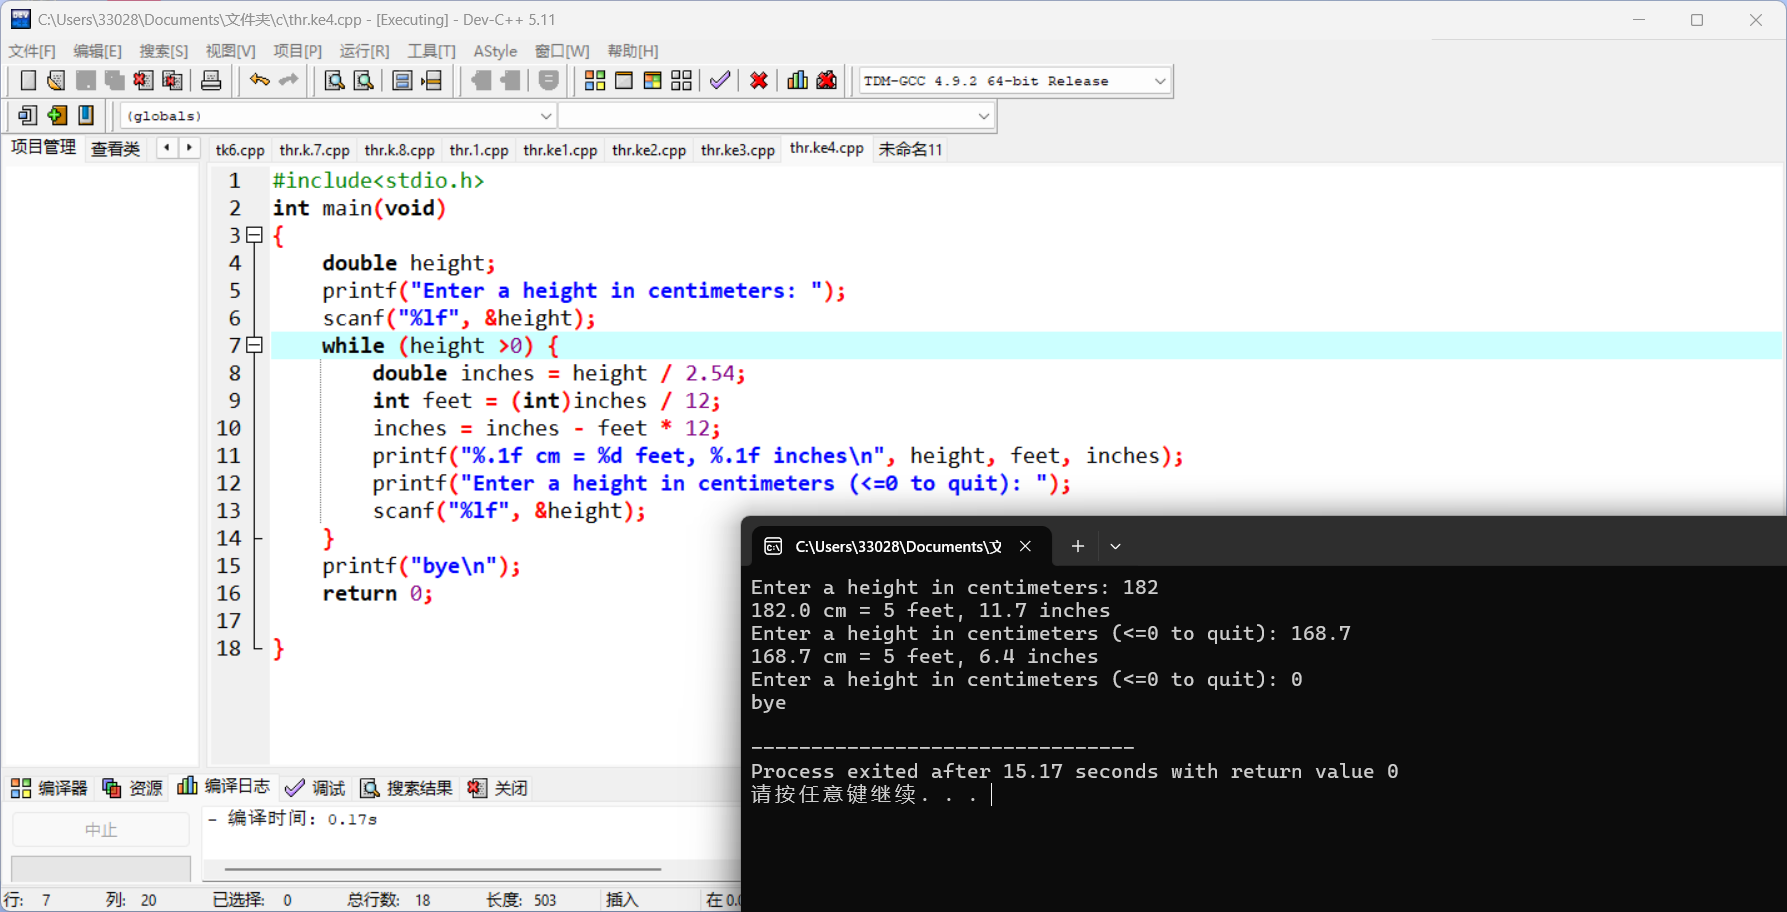Image resolution: width=1787 pixels, height=912 pixels.
Task: Click the Goto line toolbar icon
Action: [432, 81]
